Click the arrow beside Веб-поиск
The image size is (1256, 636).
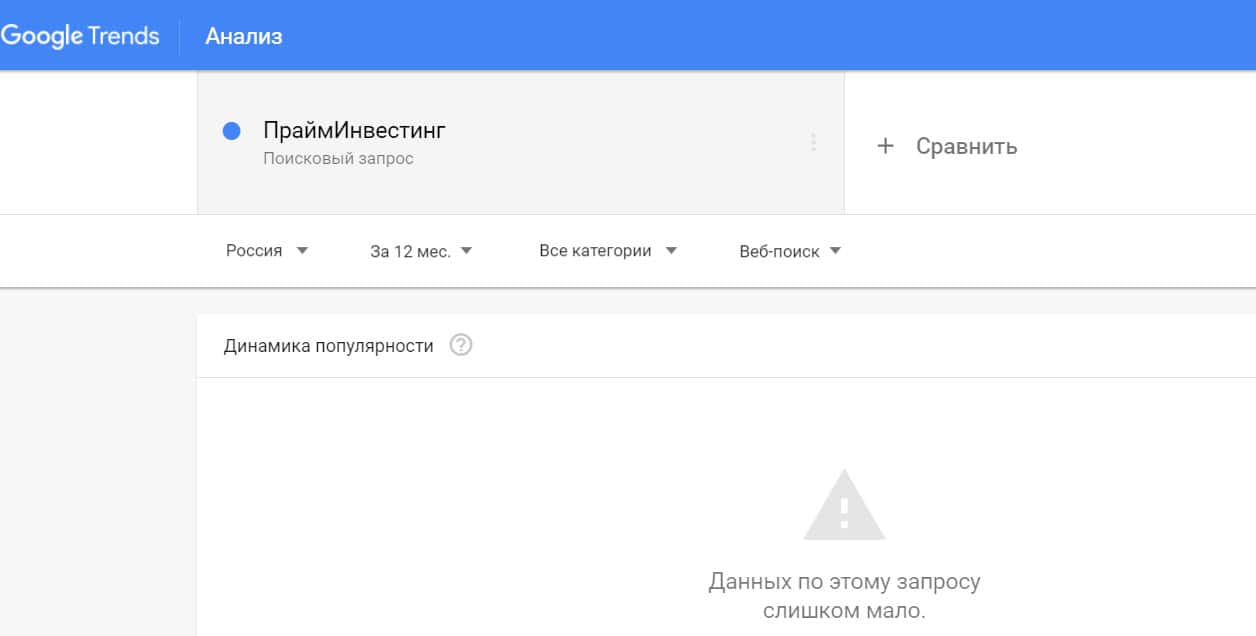tap(835, 252)
